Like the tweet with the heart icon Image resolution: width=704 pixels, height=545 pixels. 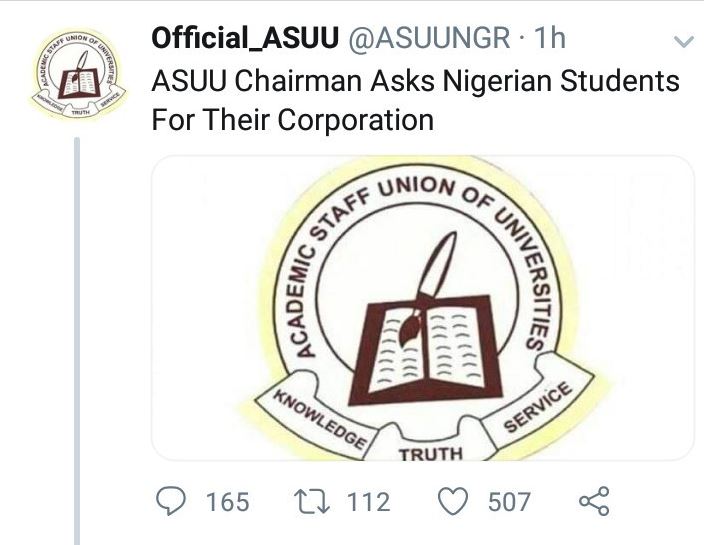click(x=455, y=501)
